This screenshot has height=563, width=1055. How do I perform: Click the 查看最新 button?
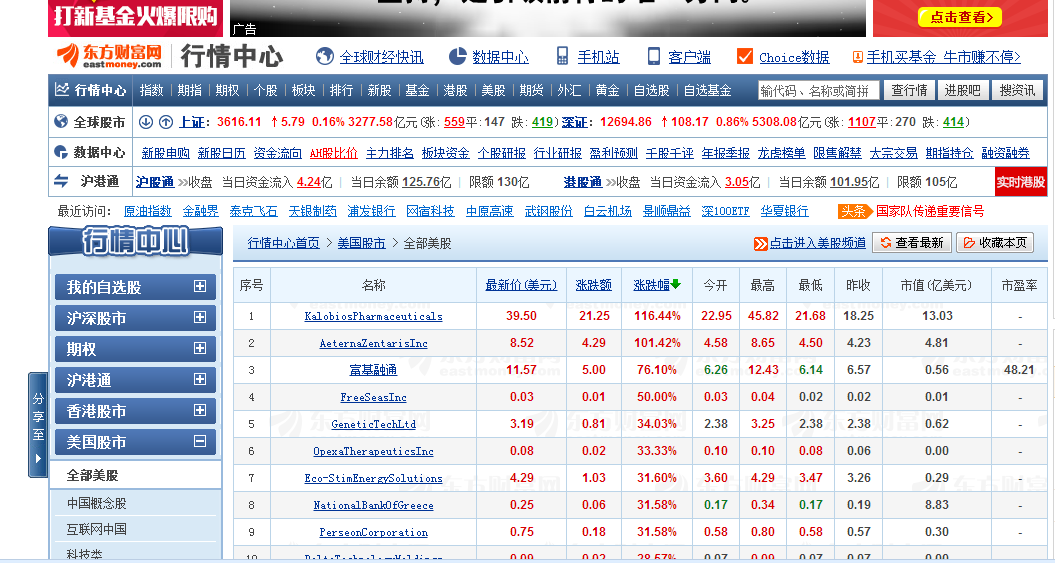pos(912,243)
